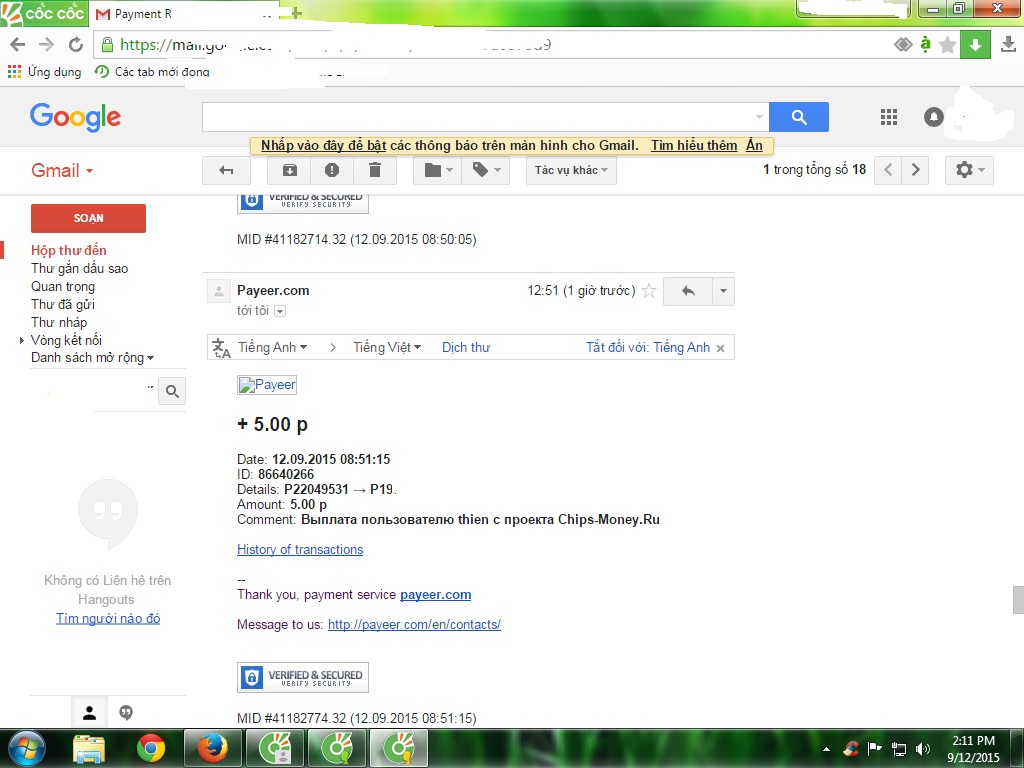This screenshot has height=768, width=1024.
Task: Reload the page with the refresh icon
Action: pos(76,44)
